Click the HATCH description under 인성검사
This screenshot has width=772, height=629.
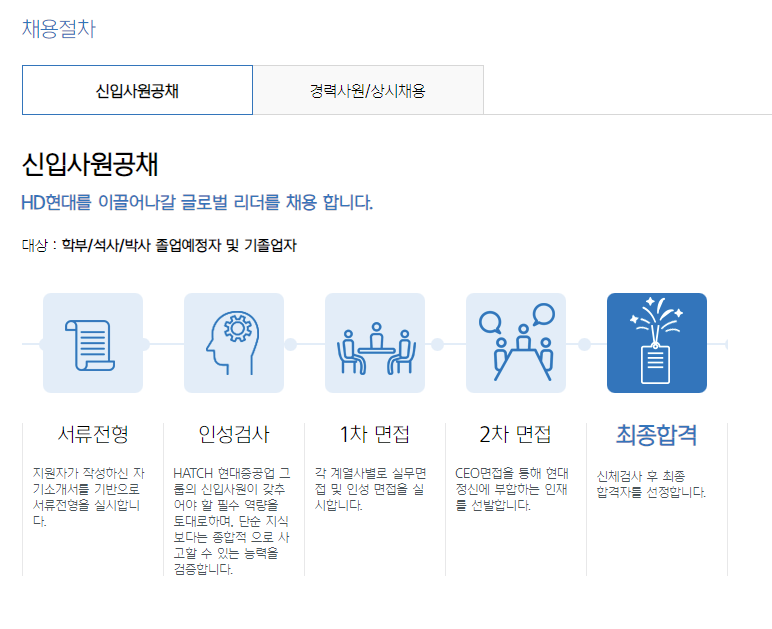(x=233, y=520)
